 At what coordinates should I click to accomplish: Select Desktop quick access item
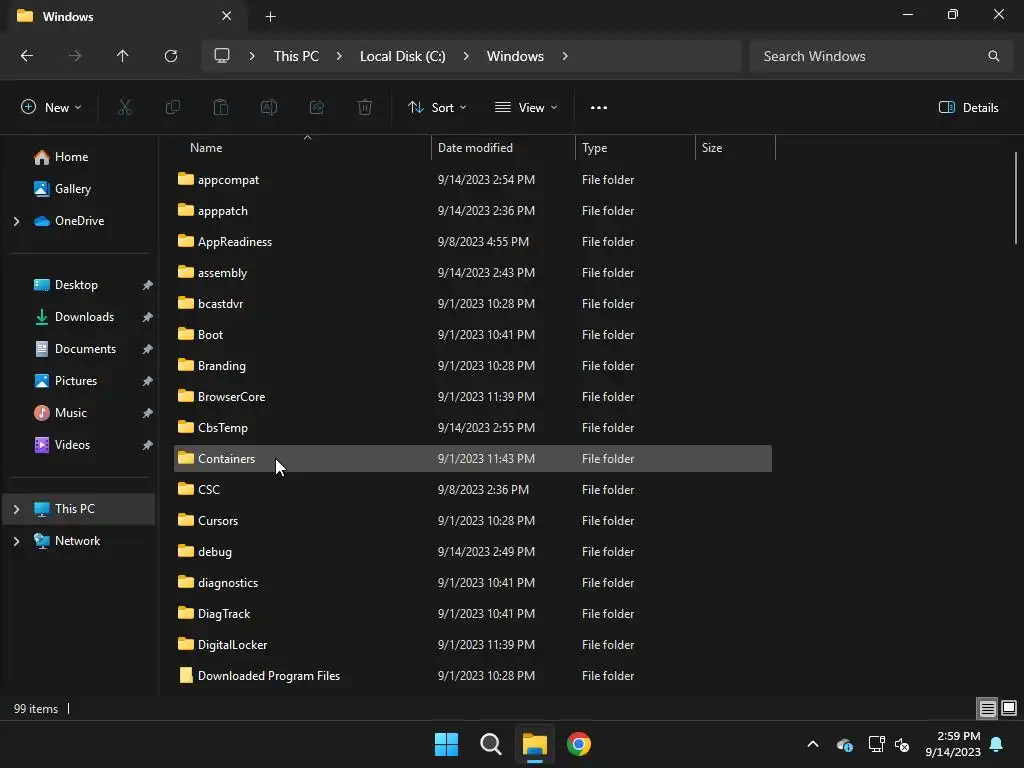tap(76, 285)
